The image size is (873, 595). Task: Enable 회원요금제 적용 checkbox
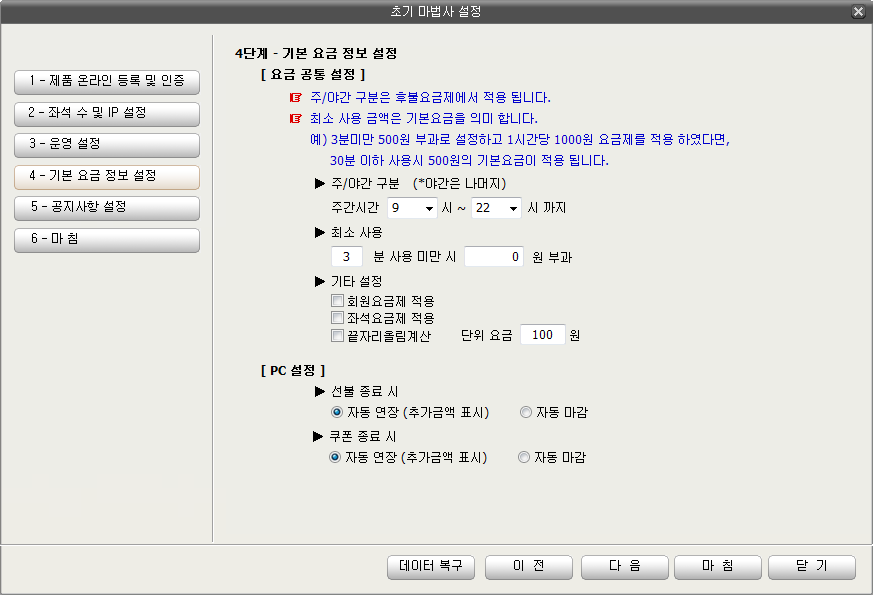[x=337, y=301]
